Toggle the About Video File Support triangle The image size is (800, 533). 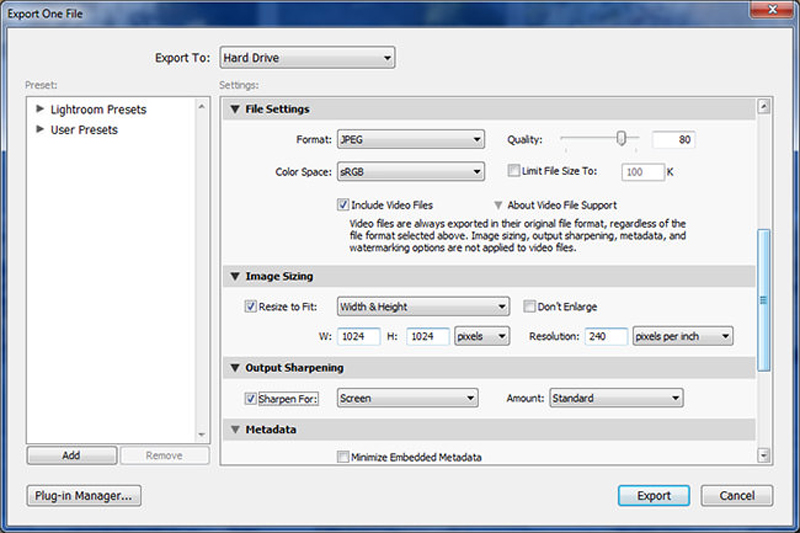point(497,205)
